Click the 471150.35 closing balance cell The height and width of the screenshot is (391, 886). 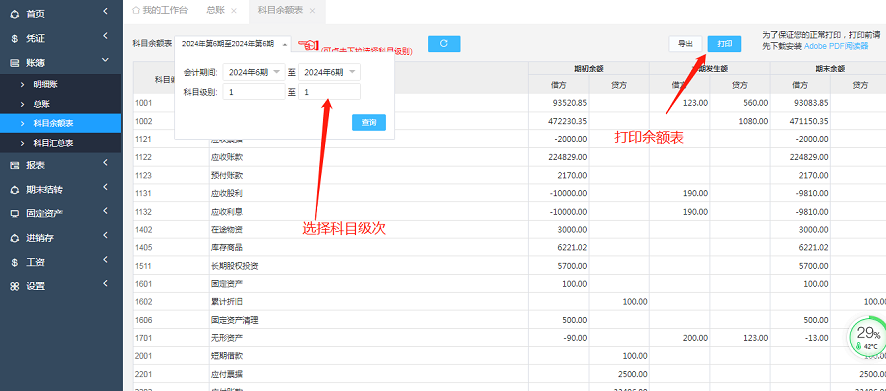[809, 121]
